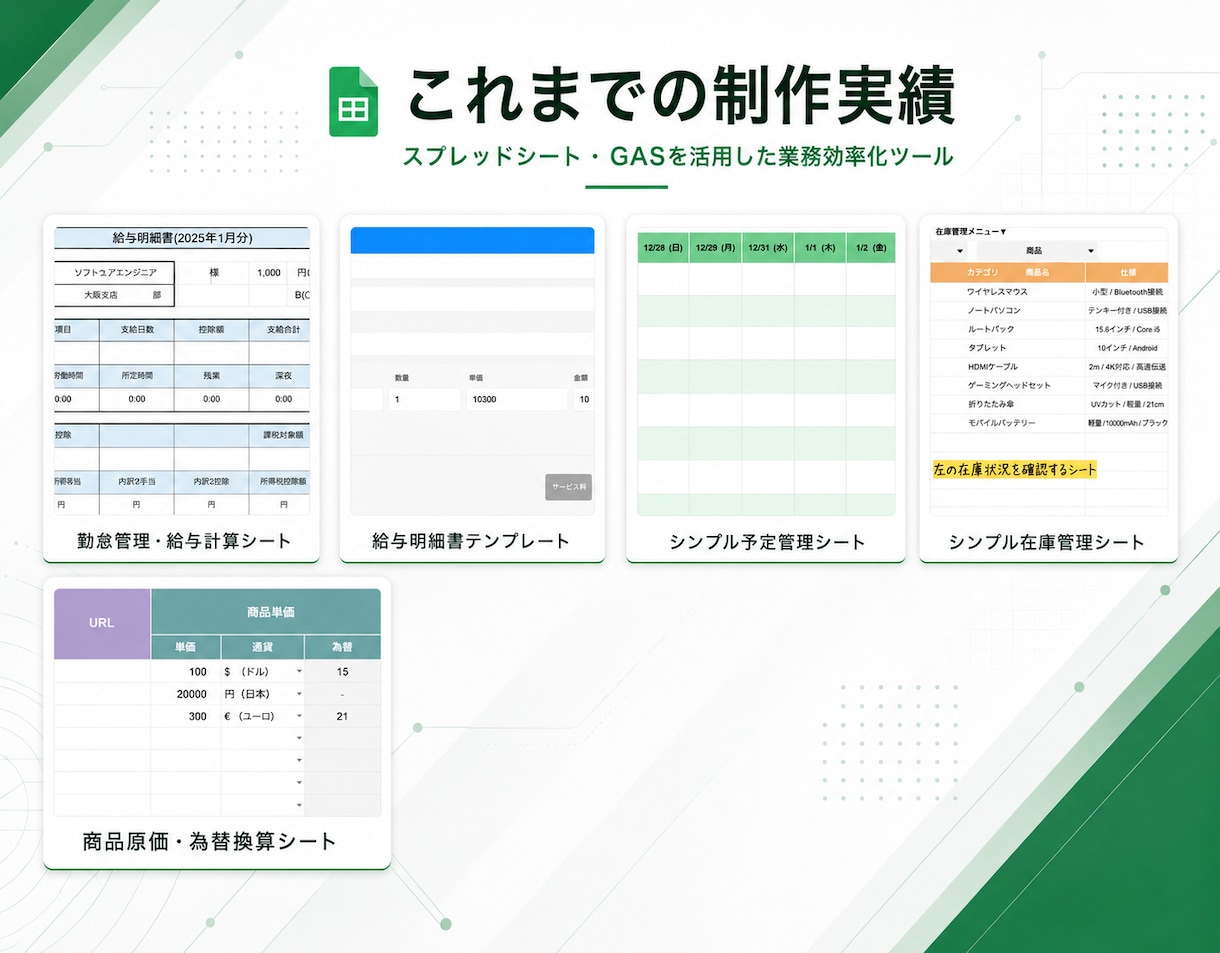Select the ゲーミングヘッドセット product row

[x=1049, y=385]
